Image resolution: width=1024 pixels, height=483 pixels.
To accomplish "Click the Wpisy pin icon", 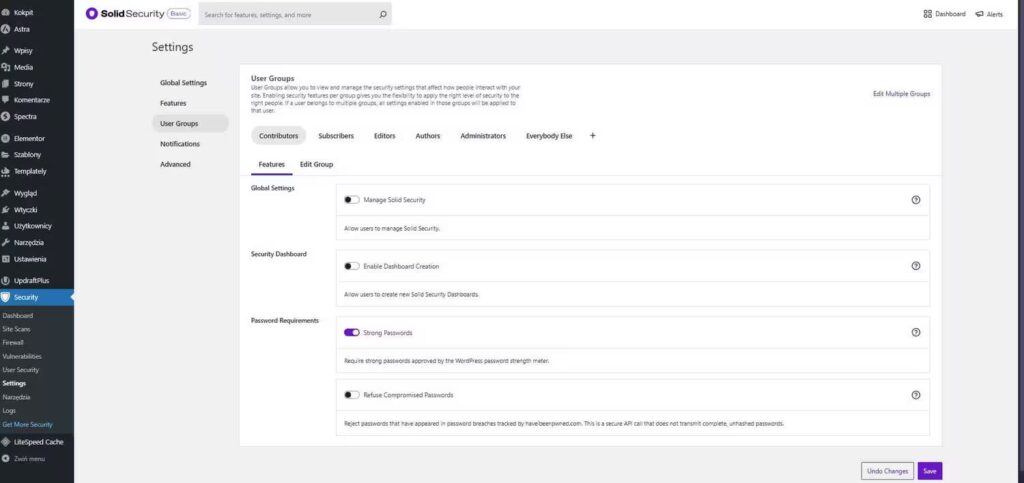I will 5,51.
